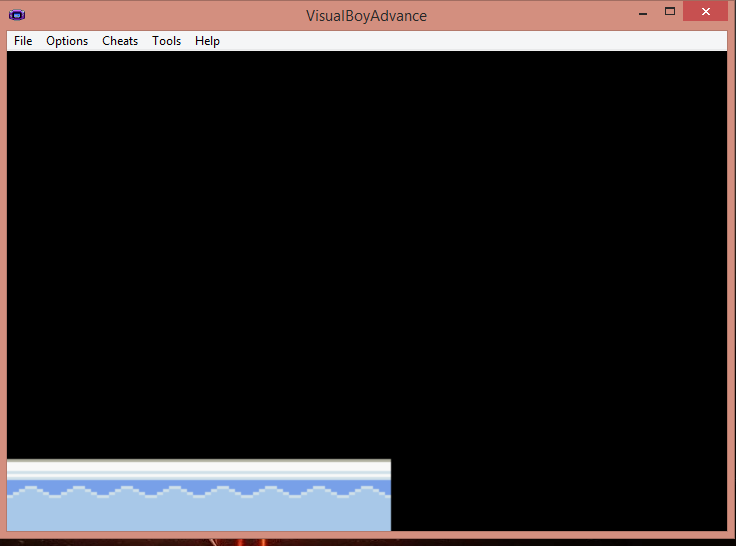Open the Options menu

click(67, 41)
